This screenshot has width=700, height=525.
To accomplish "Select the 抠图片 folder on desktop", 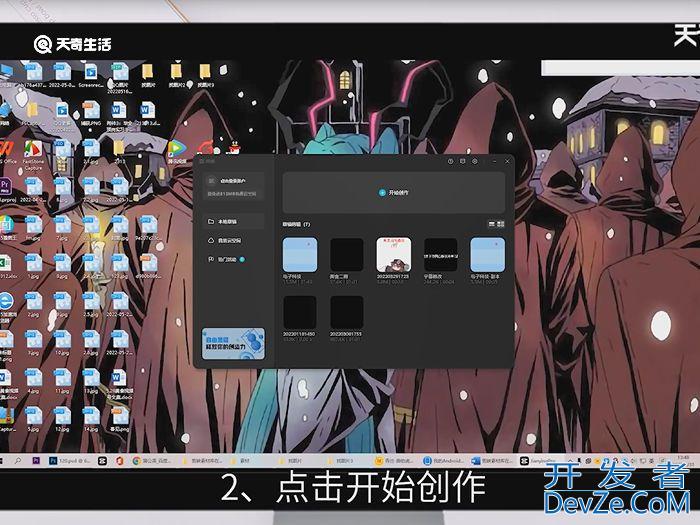I will click(x=147, y=75).
